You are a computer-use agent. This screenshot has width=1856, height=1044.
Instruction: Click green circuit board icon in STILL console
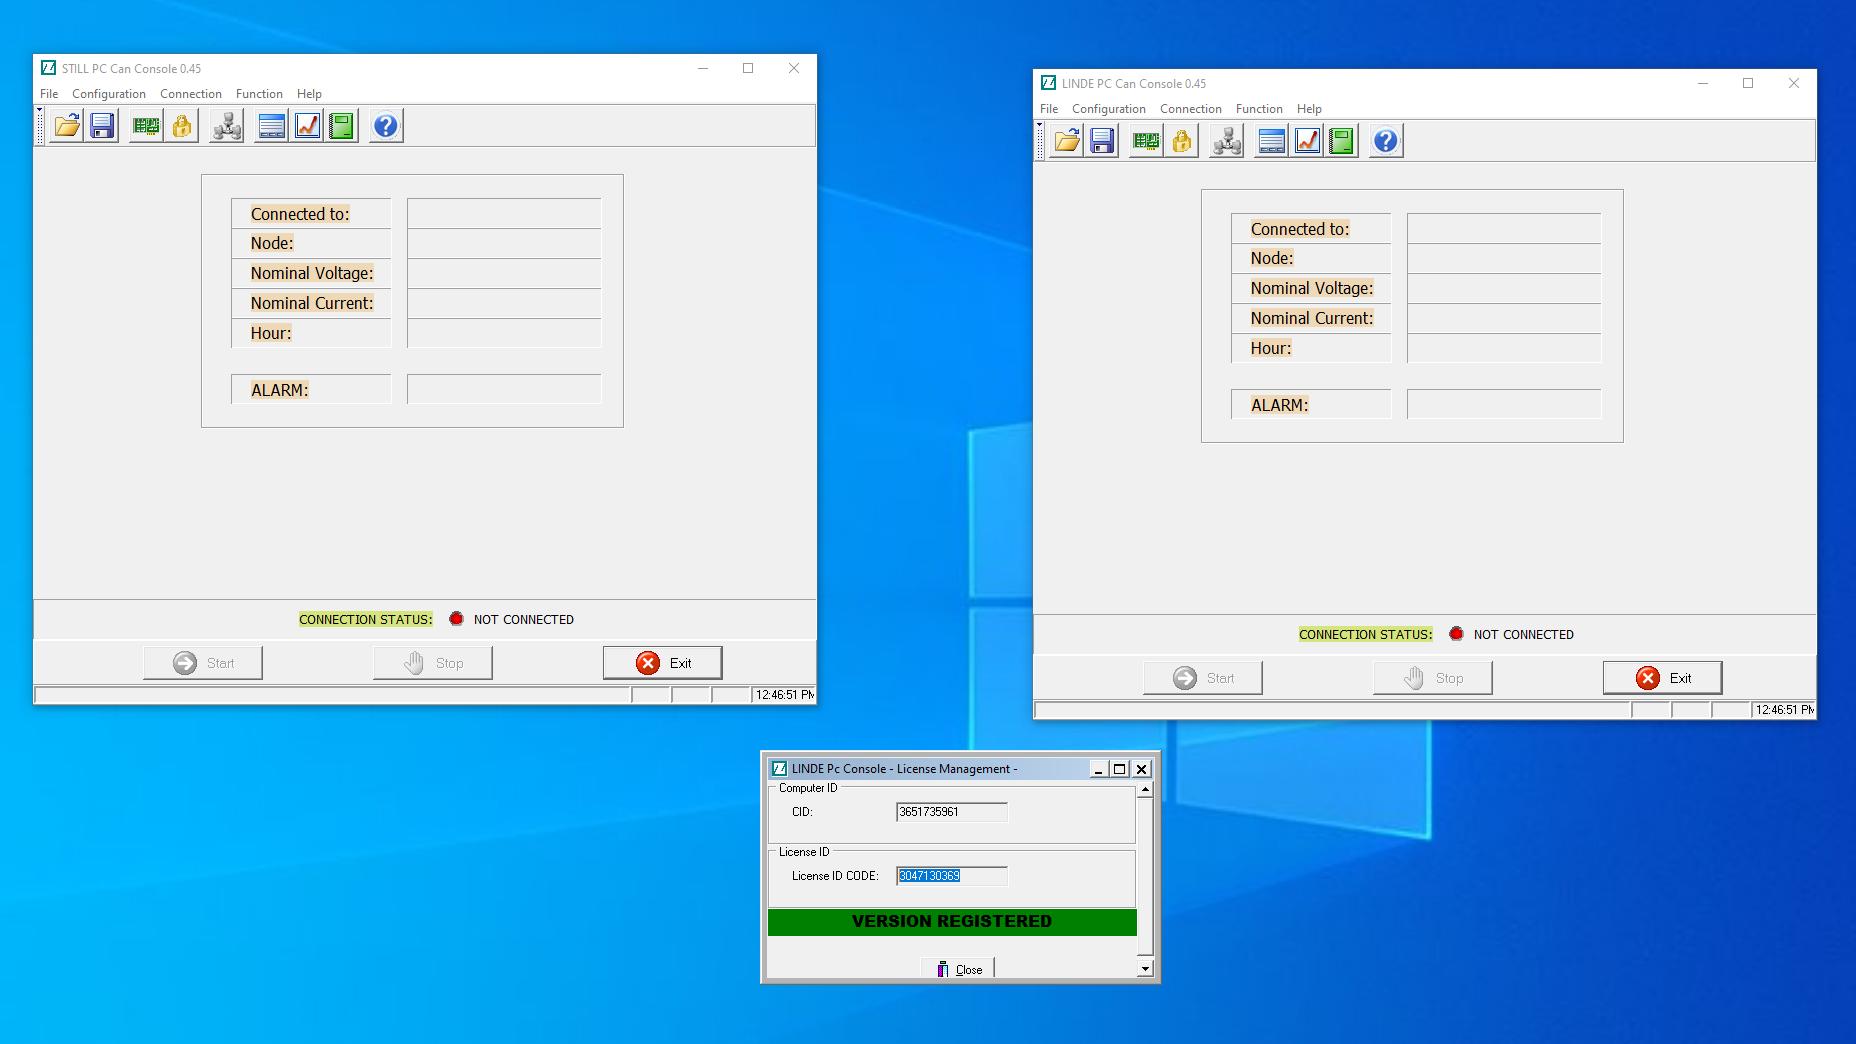point(146,126)
